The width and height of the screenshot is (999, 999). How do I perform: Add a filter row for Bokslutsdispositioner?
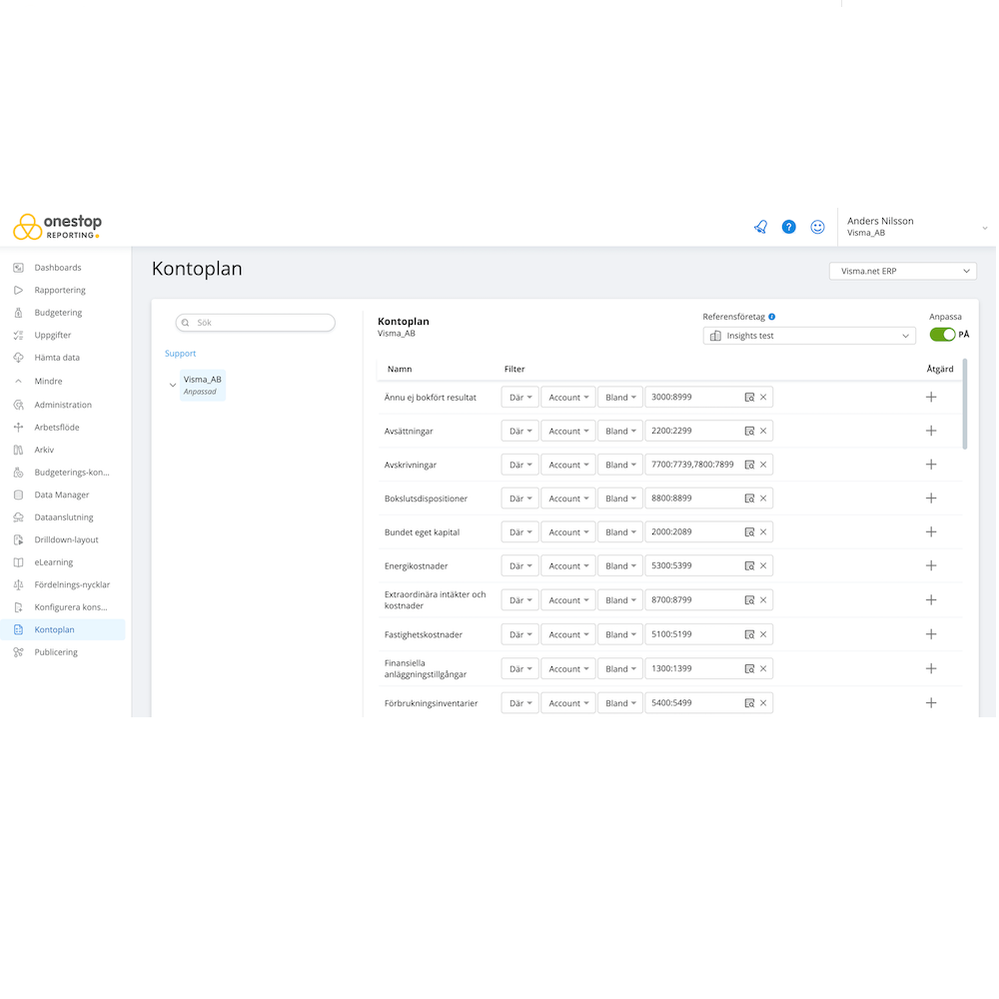pyautogui.click(x=931, y=498)
